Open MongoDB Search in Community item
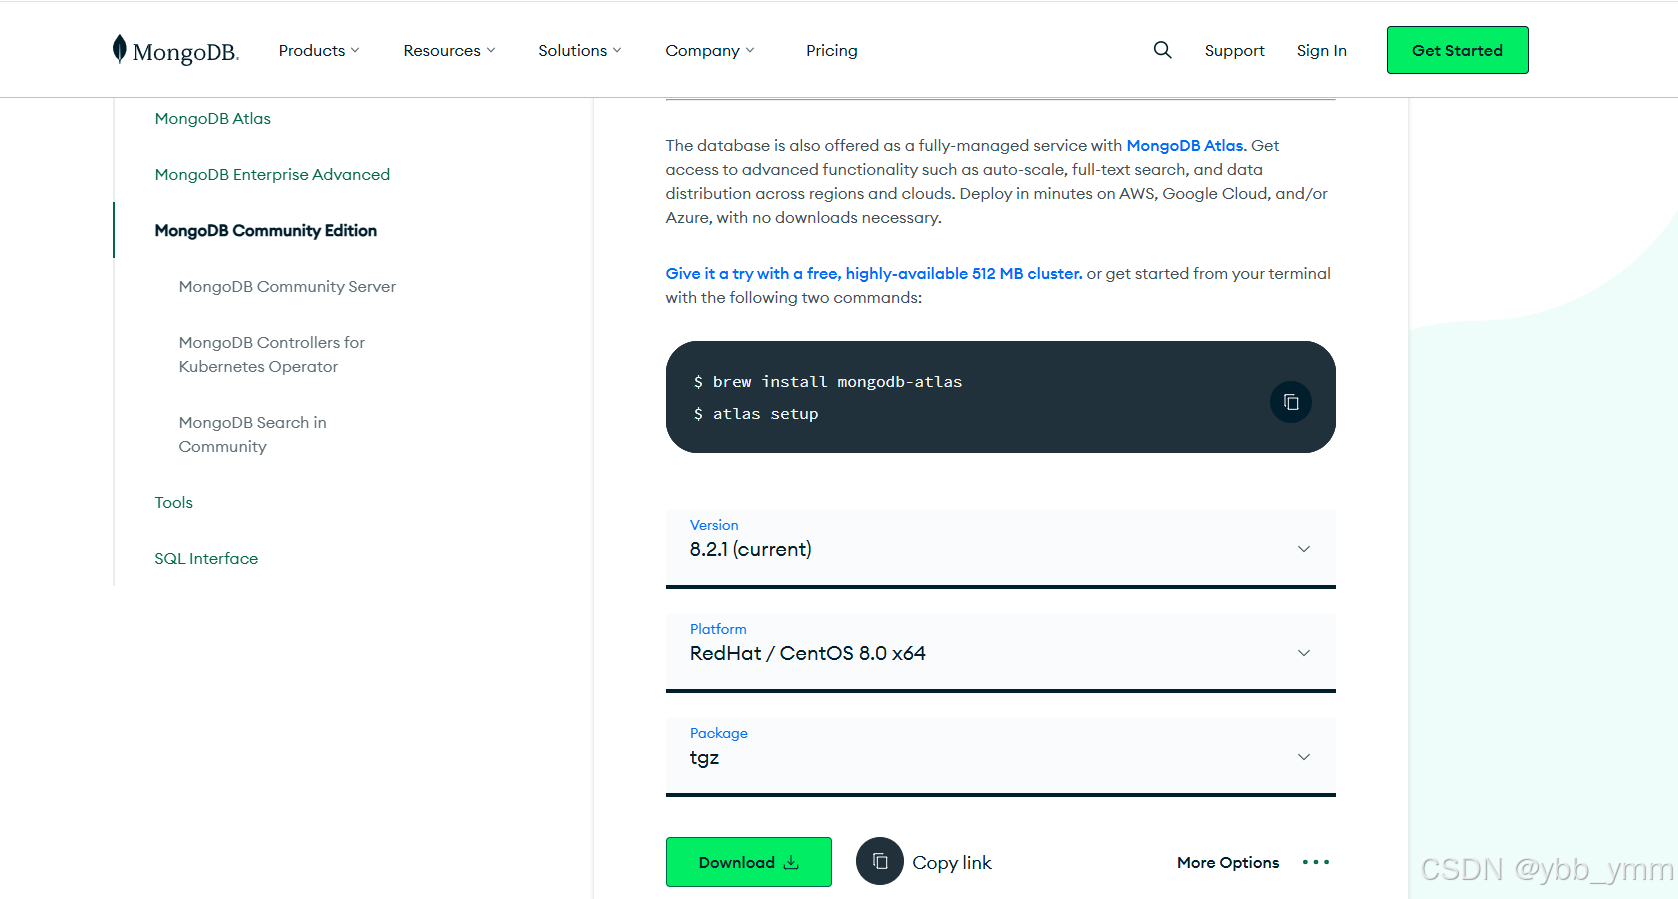The height and width of the screenshot is (899, 1678). click(252, 434)
